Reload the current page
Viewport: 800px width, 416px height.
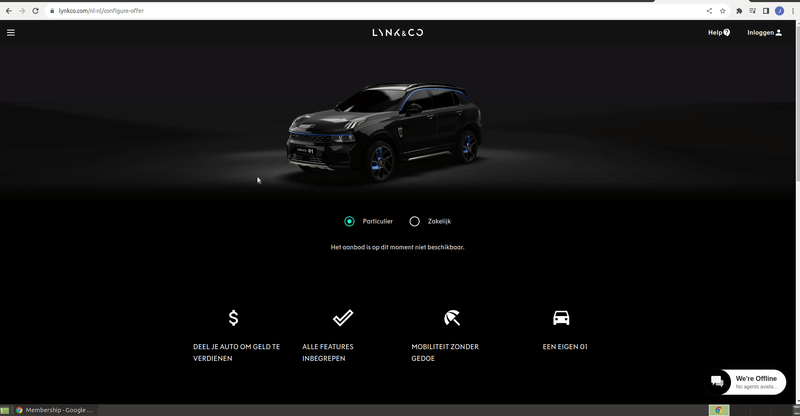(35, 11)
